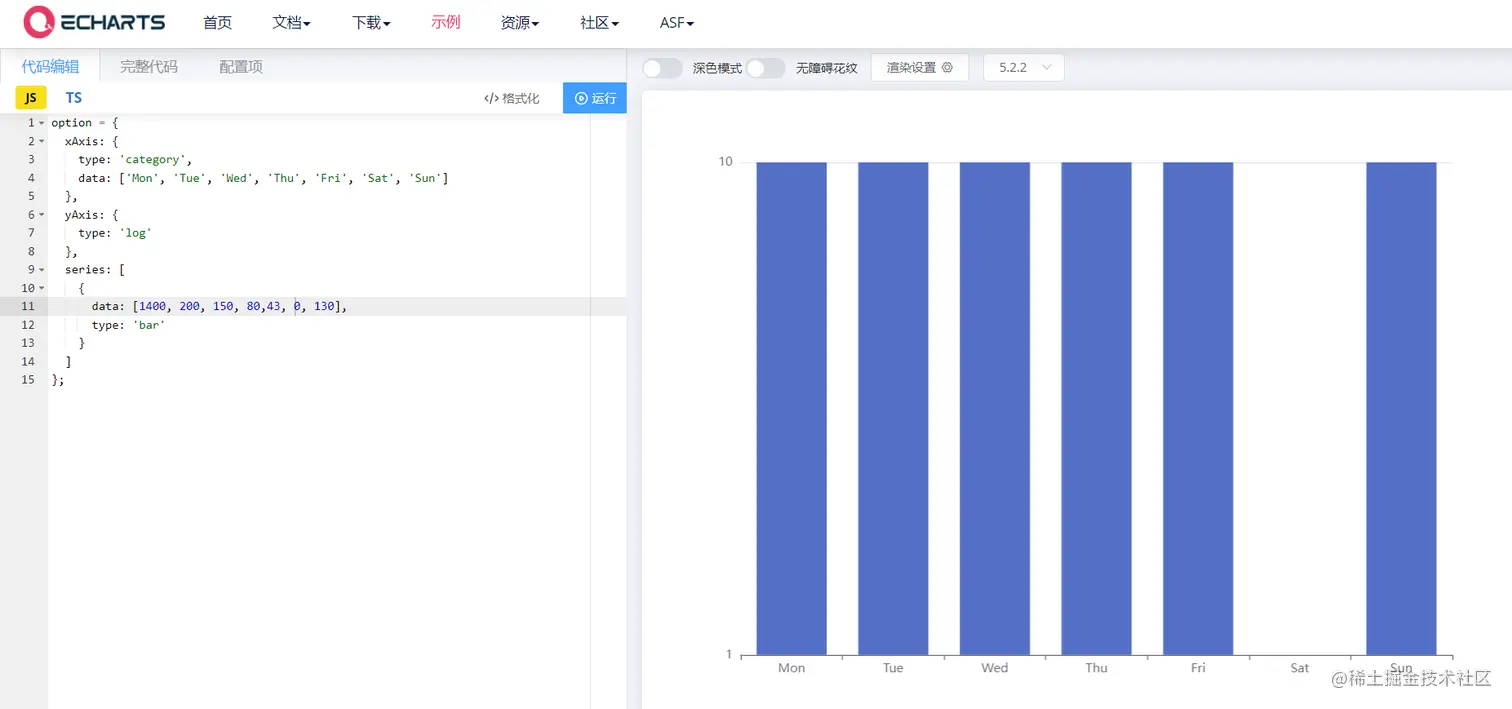
Task: Collapse the yAxis block at line 6
Action: click(41, 215)
